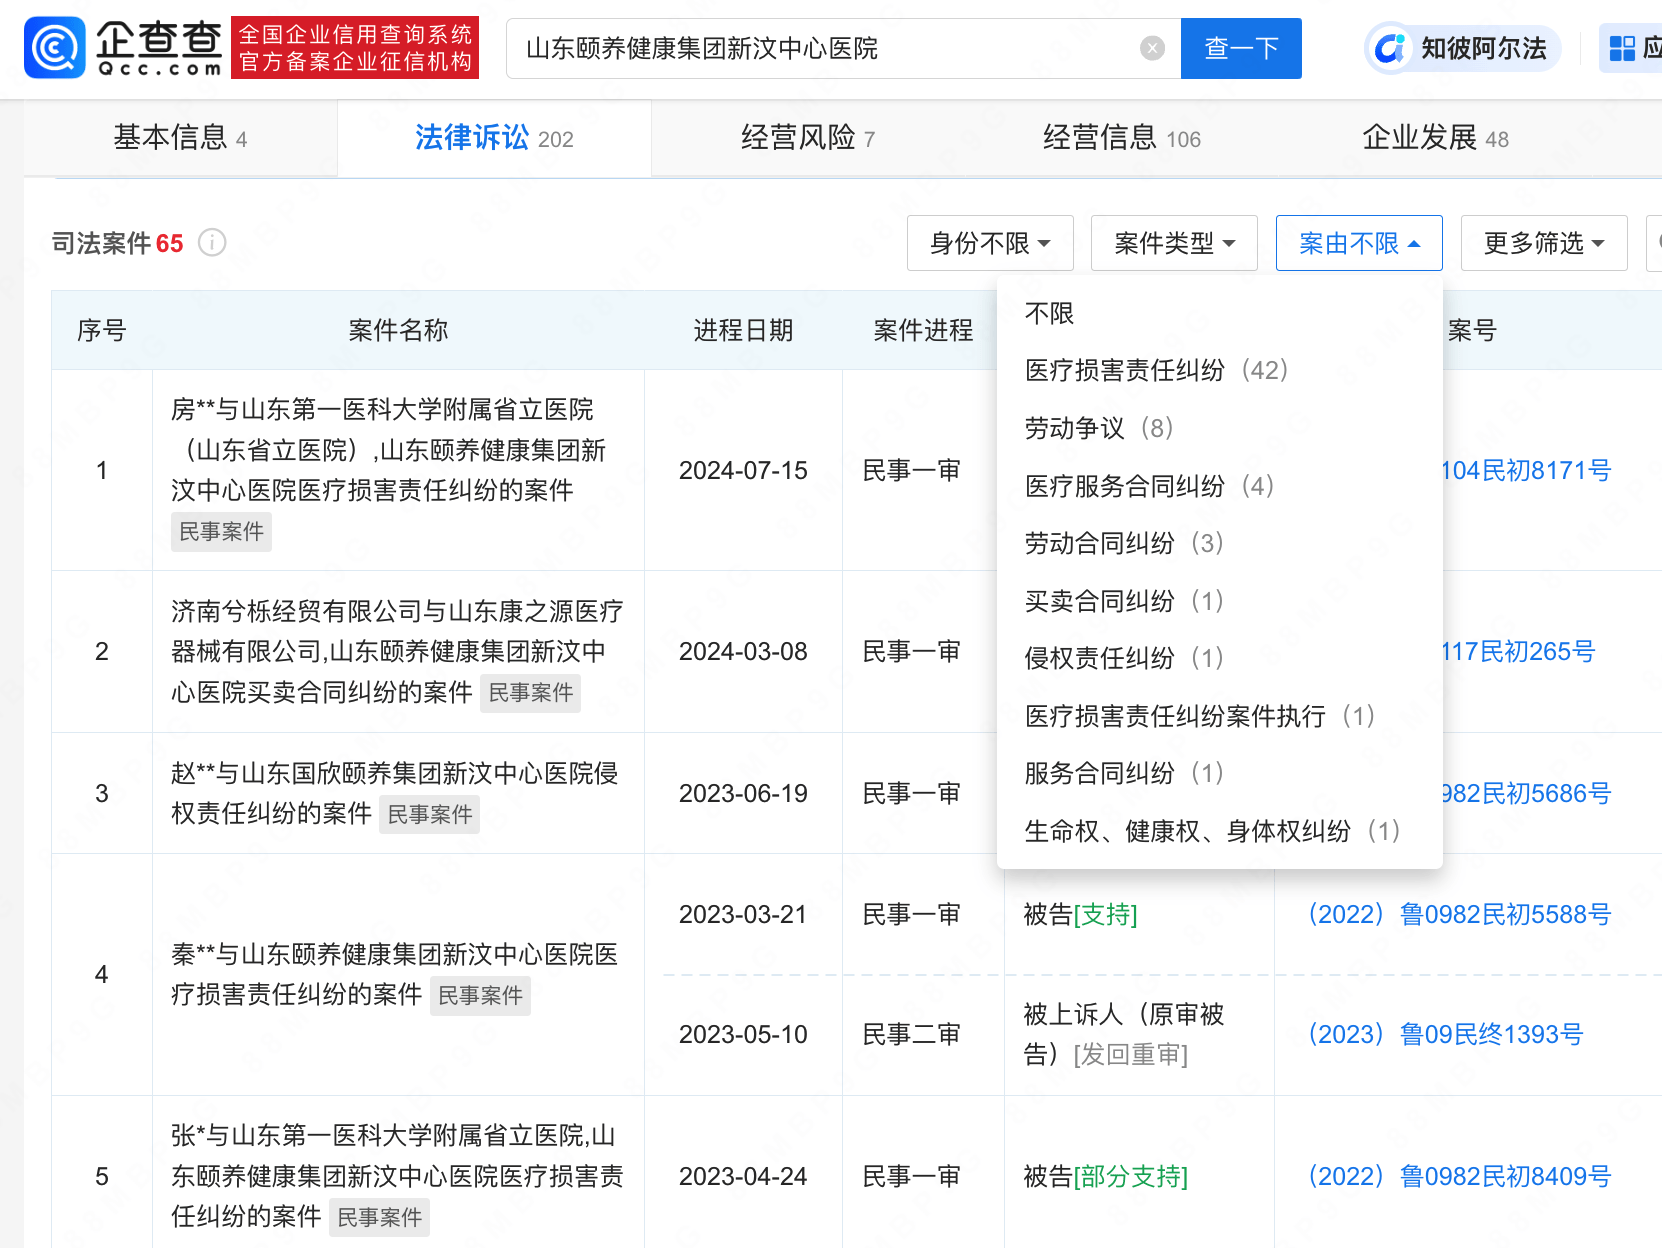The width and height of the screenshot is (1662, 1248).
Task: Switch to the 经营风险 tab
Action: (808, 138)
